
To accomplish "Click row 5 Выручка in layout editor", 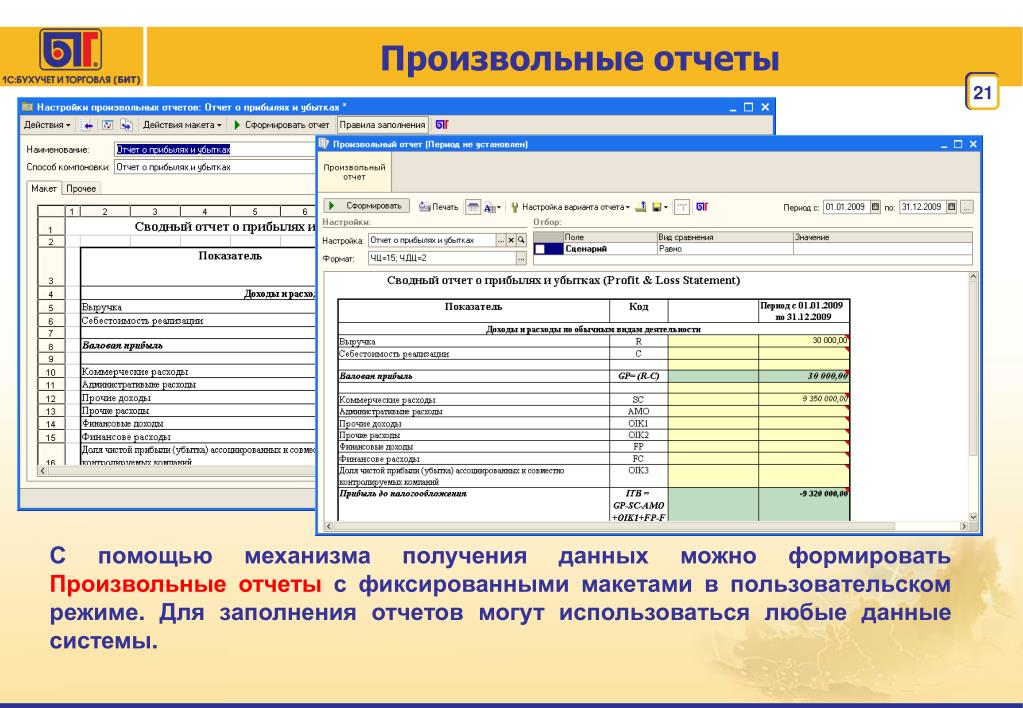I will click(198, 307).
